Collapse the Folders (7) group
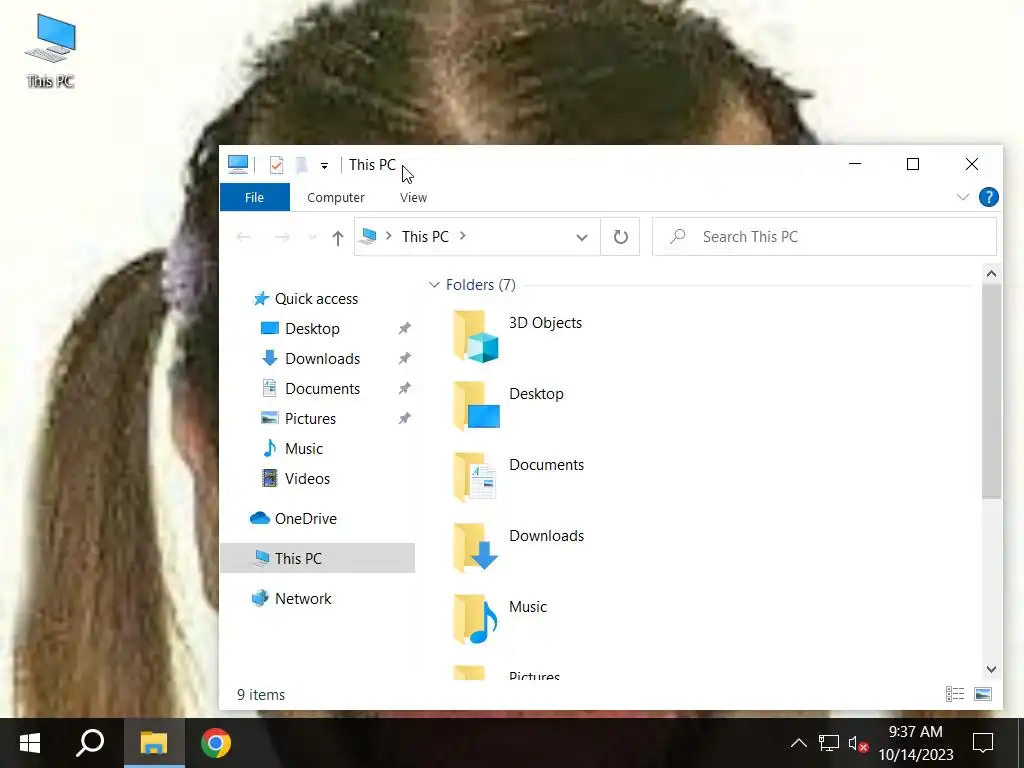Image resolution: width=1024 pixels, height=768 pixels. tap(434, 285)
